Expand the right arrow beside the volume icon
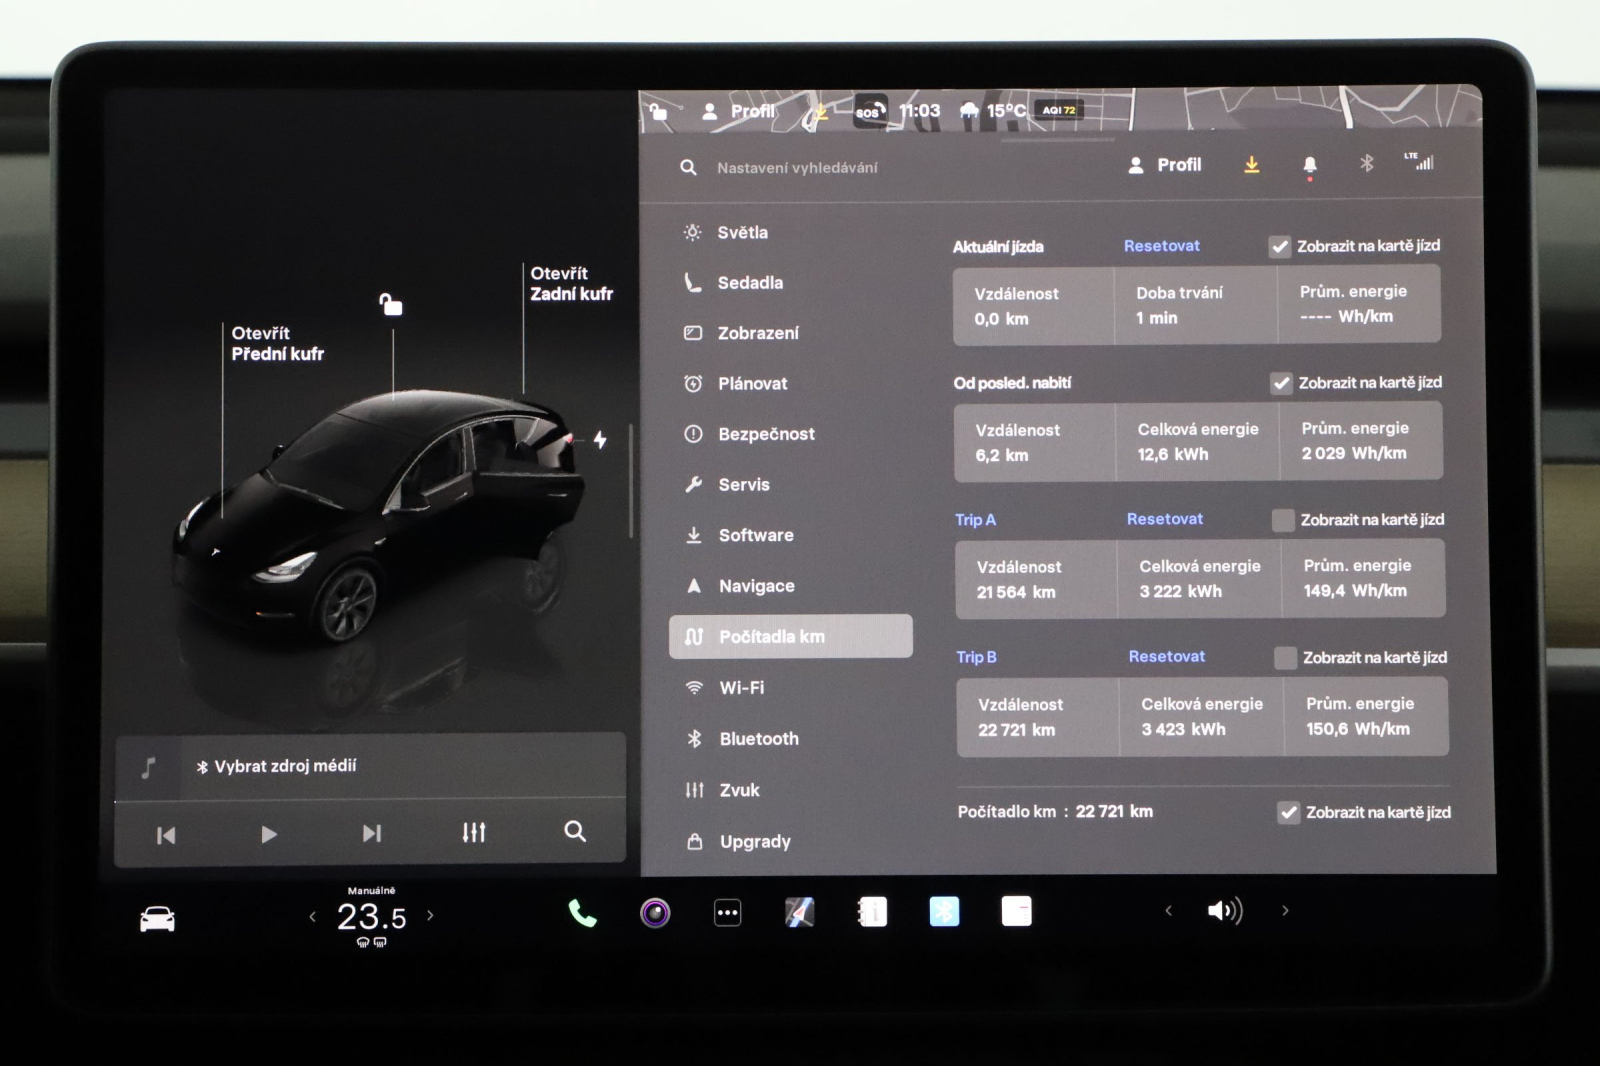Viewport: 1600px width, 1066px height. pyautogui.click(x=1285, y=911)
